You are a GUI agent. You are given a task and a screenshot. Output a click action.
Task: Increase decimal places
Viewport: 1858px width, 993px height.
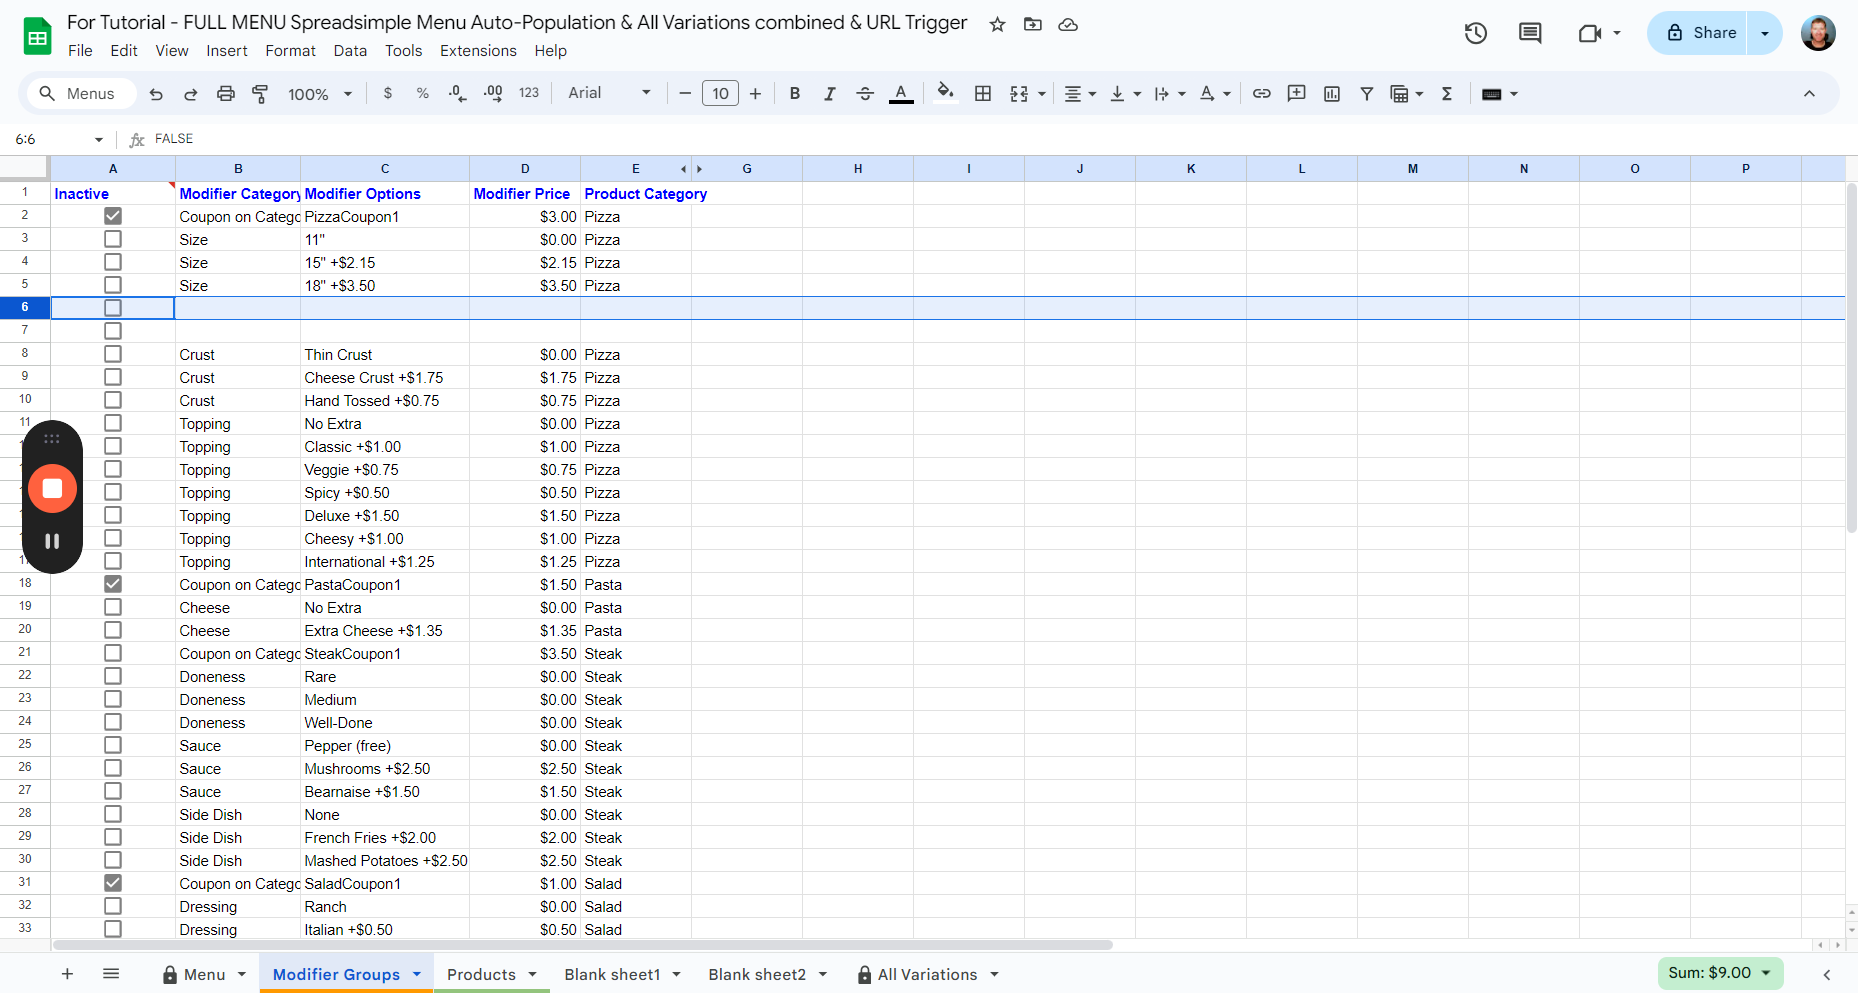click(493, 93)
